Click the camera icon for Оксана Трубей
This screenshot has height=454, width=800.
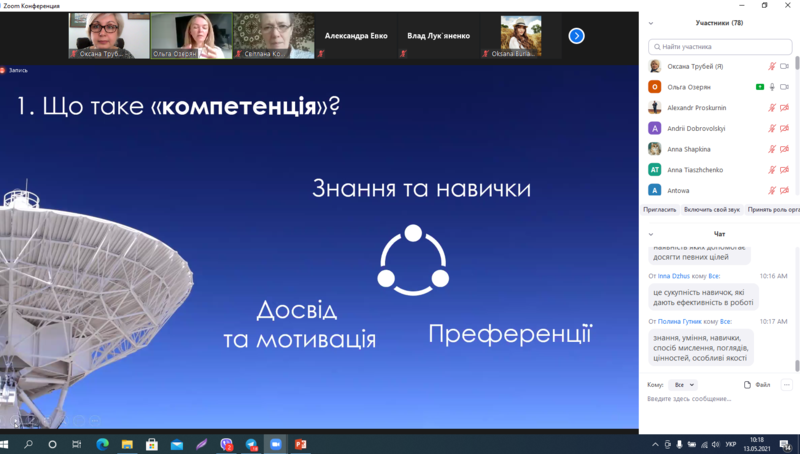(784, 66)
